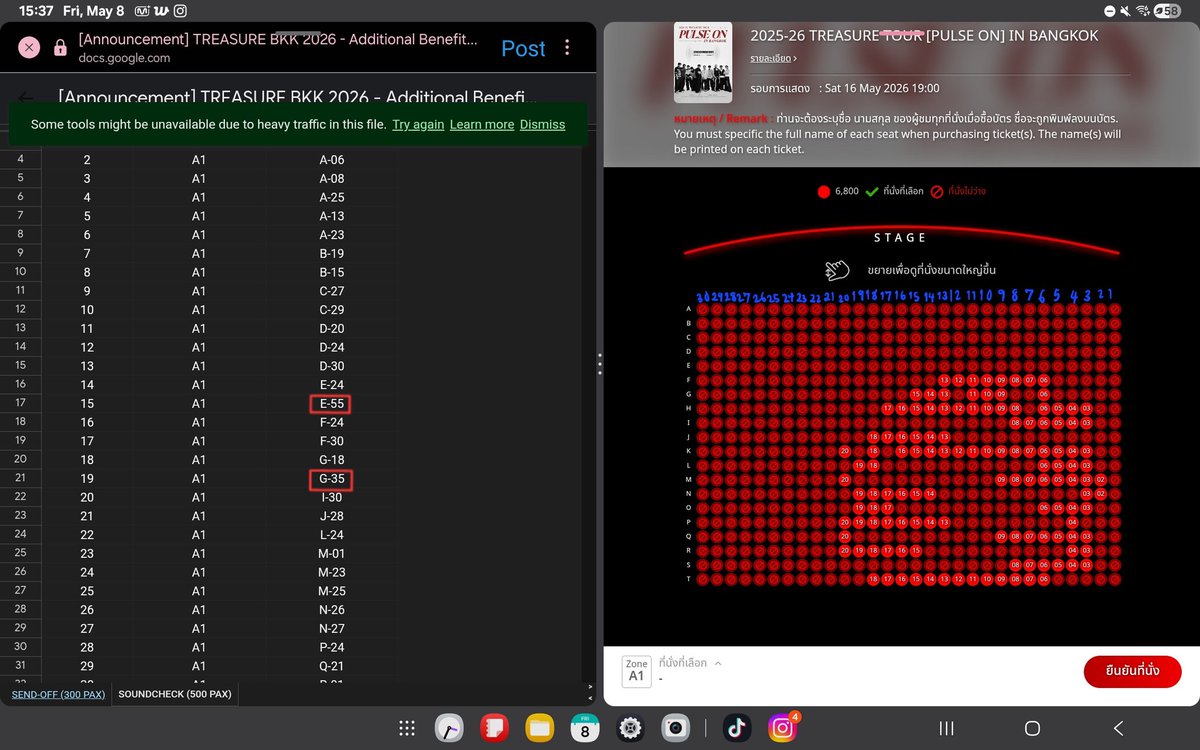Switch to SEND-OFF (300 PAX) sheet tab

click(58, 693)
